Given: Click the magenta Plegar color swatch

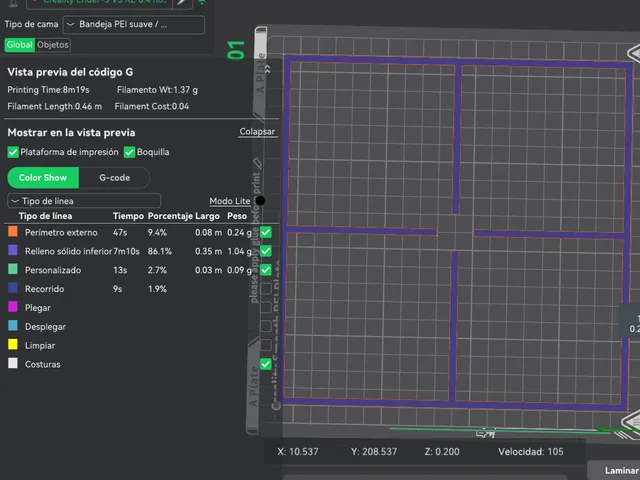Looking at the screenshot, I should tap(13, 307).
